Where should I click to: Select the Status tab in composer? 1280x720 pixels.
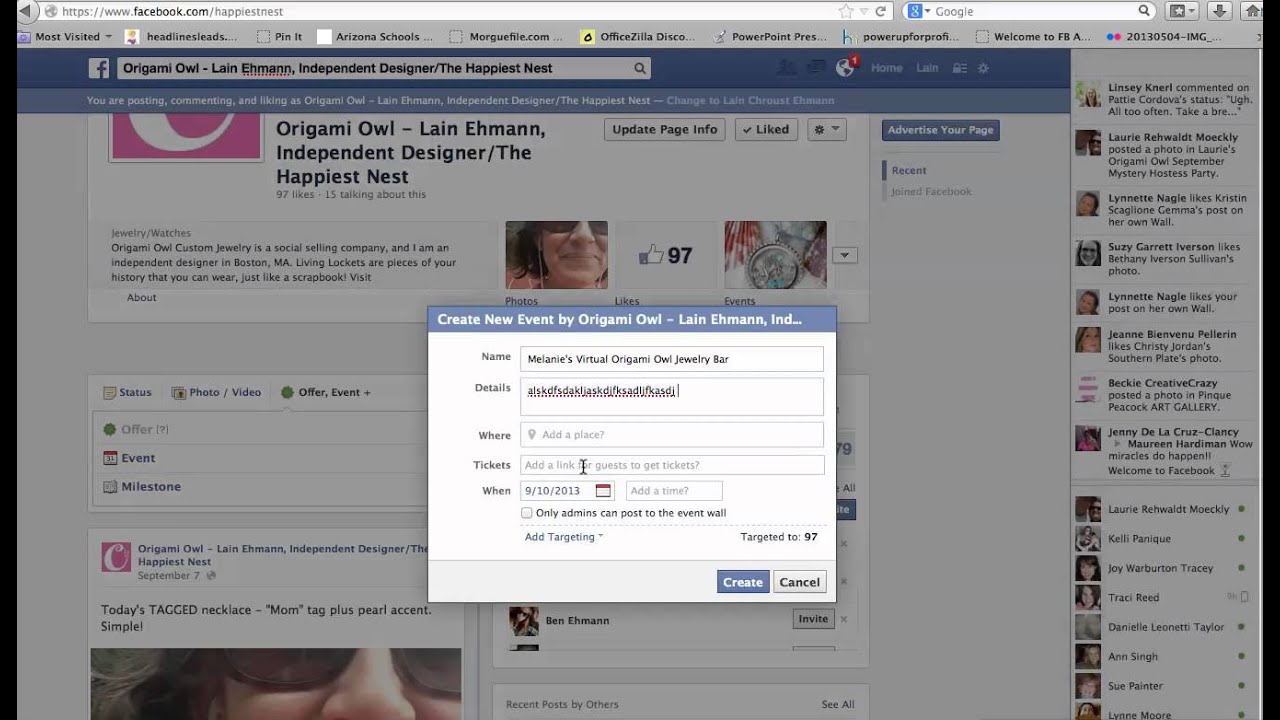[x=127, y=393]
